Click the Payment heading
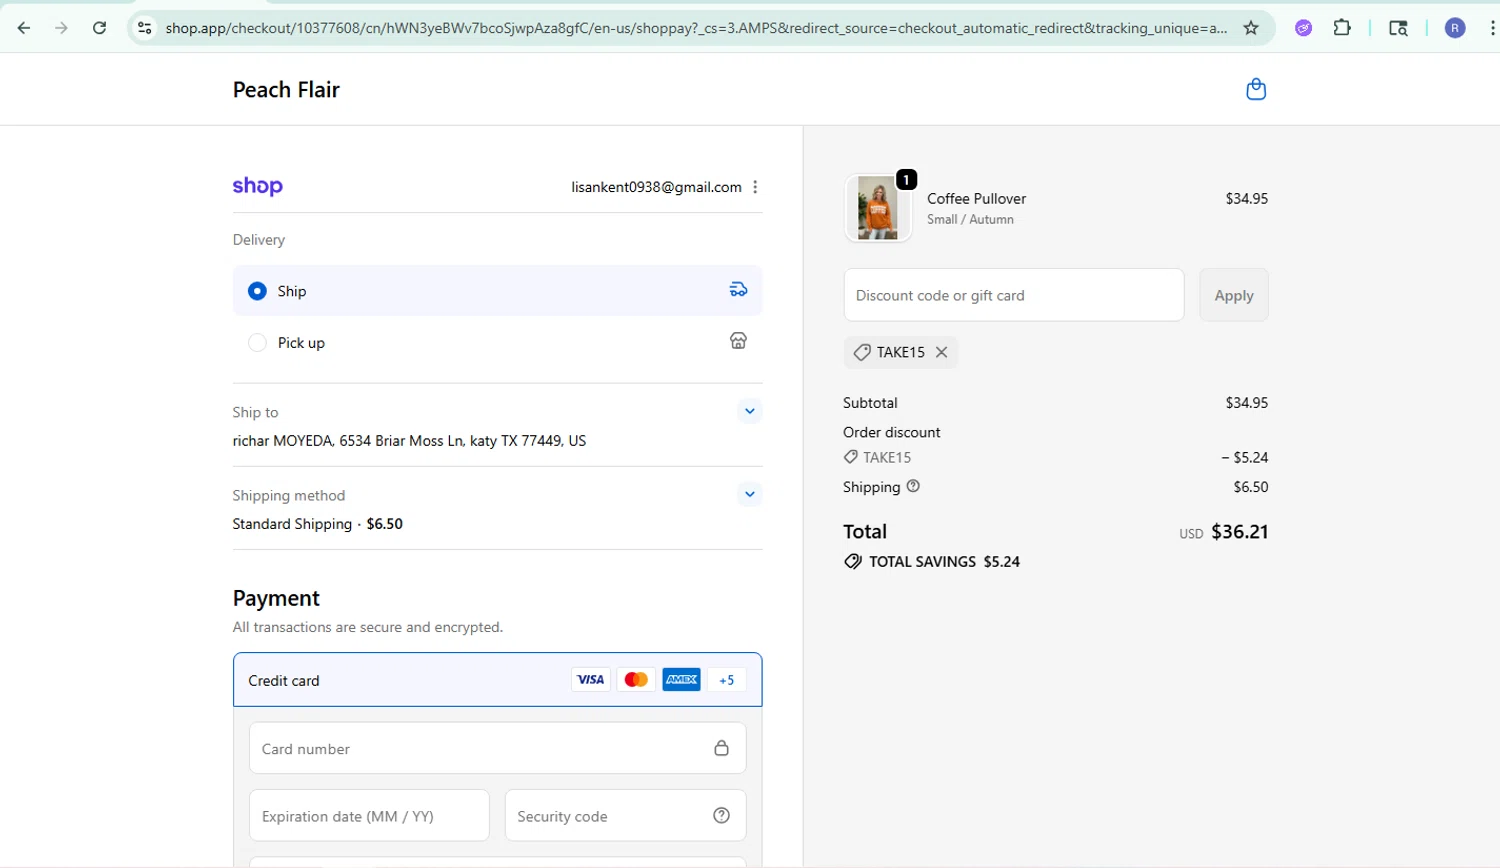This screenshot has width=1500, height=868. click(x=276, y=598)
